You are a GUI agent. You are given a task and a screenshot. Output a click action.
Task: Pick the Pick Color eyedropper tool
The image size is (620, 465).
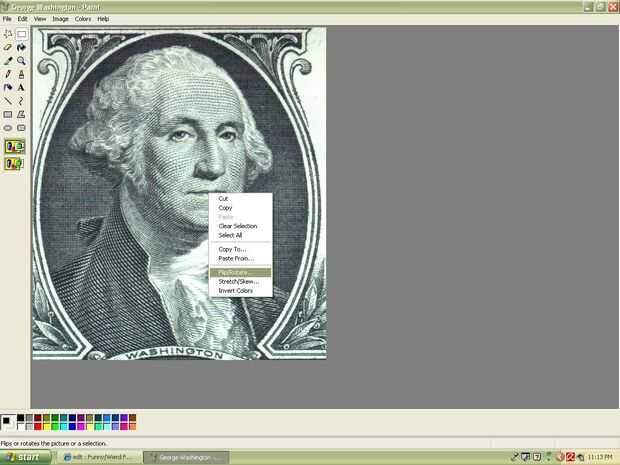coord(8,61)
